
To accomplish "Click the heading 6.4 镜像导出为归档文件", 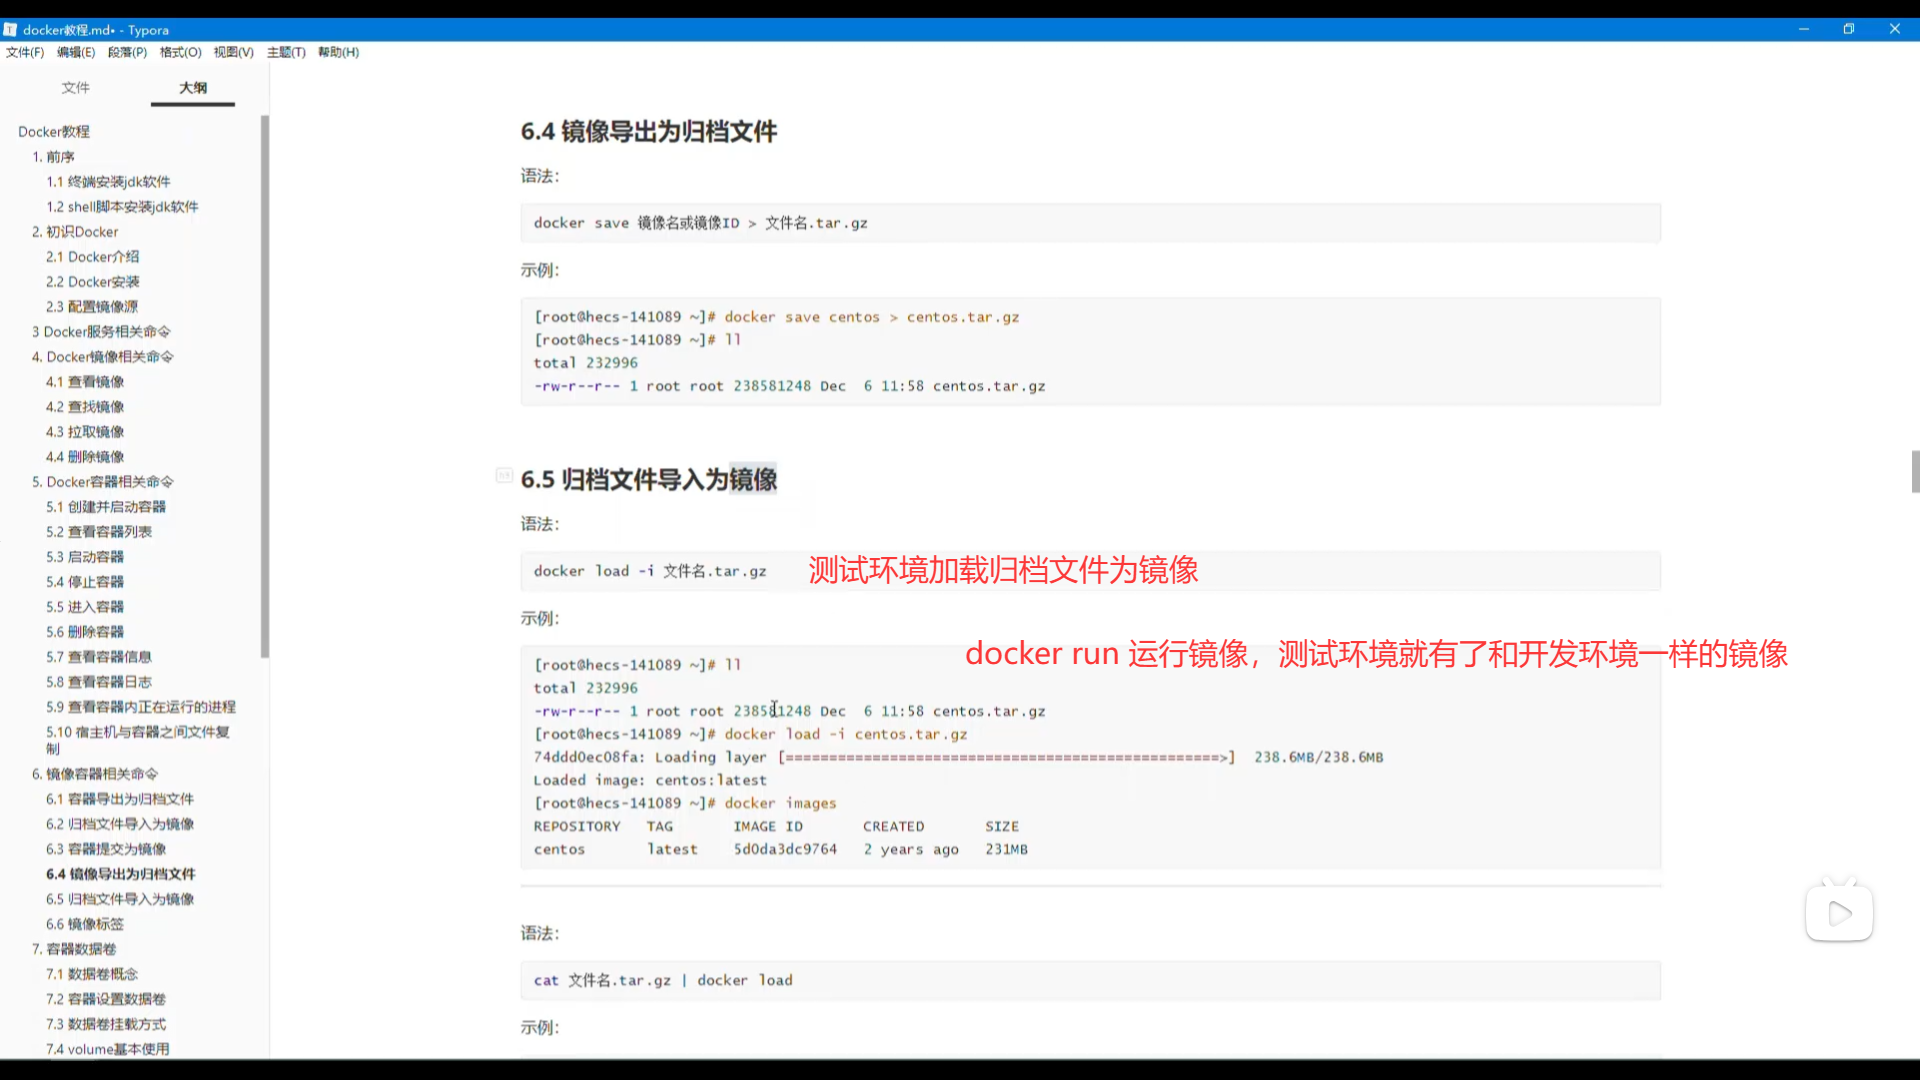I will click(648, 131).
